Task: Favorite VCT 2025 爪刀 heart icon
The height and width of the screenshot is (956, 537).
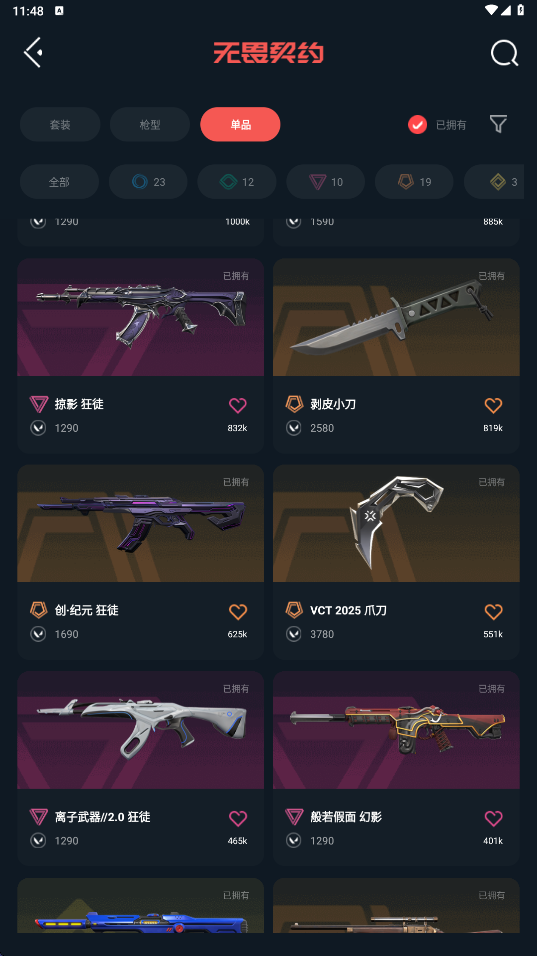Action: (493, 611)
